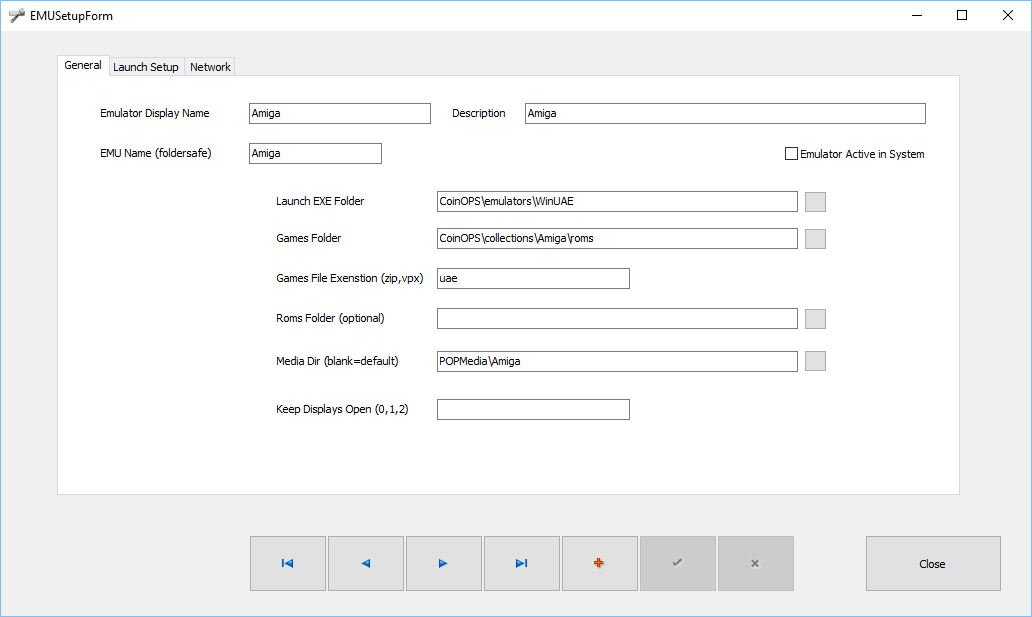Click Keep Displays Open input box
Screen dimensions: 1032x617
533,410
